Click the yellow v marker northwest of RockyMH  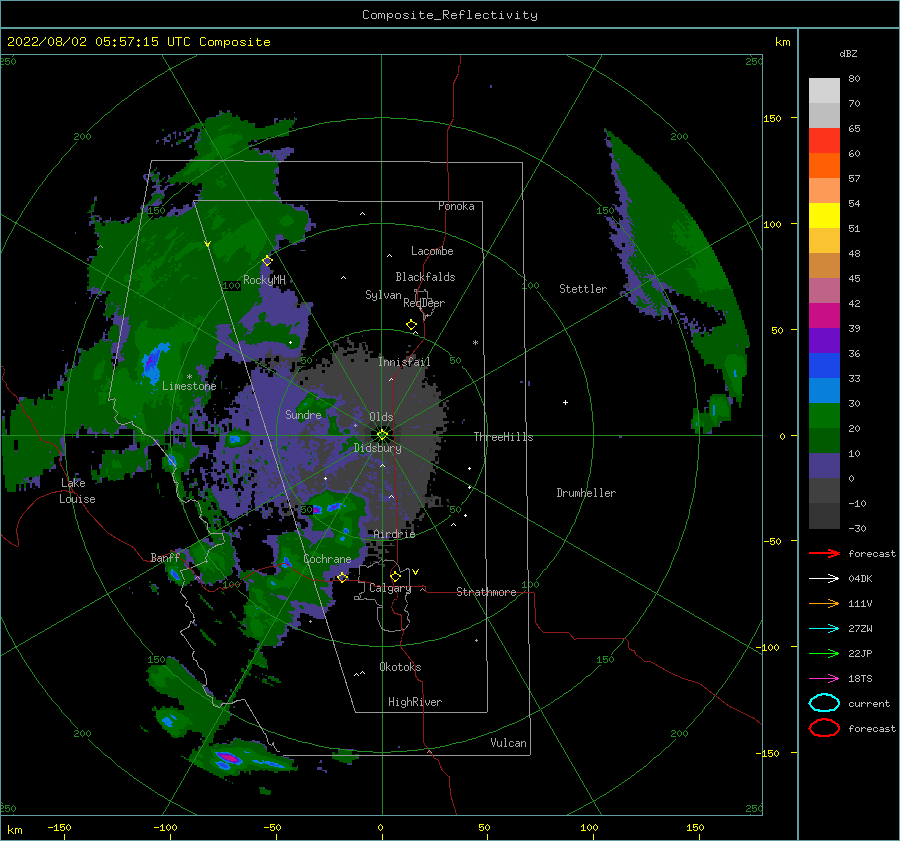(207, 245)
